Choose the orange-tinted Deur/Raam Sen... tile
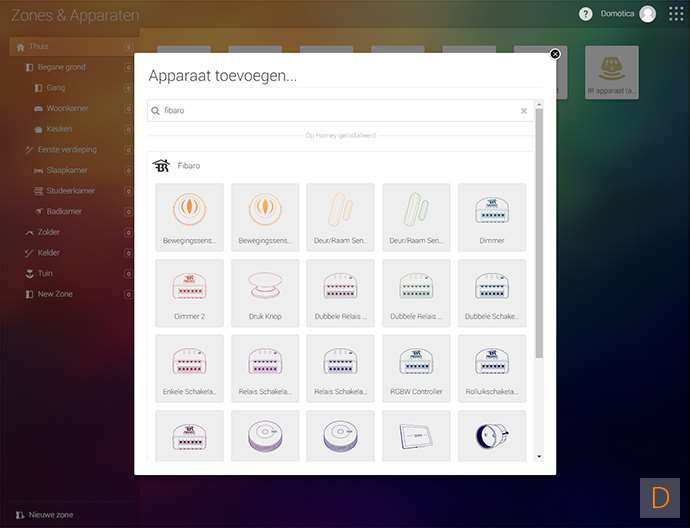Image resolution: width=690 pixels, height=528 pixels. (x=341, y=217)
